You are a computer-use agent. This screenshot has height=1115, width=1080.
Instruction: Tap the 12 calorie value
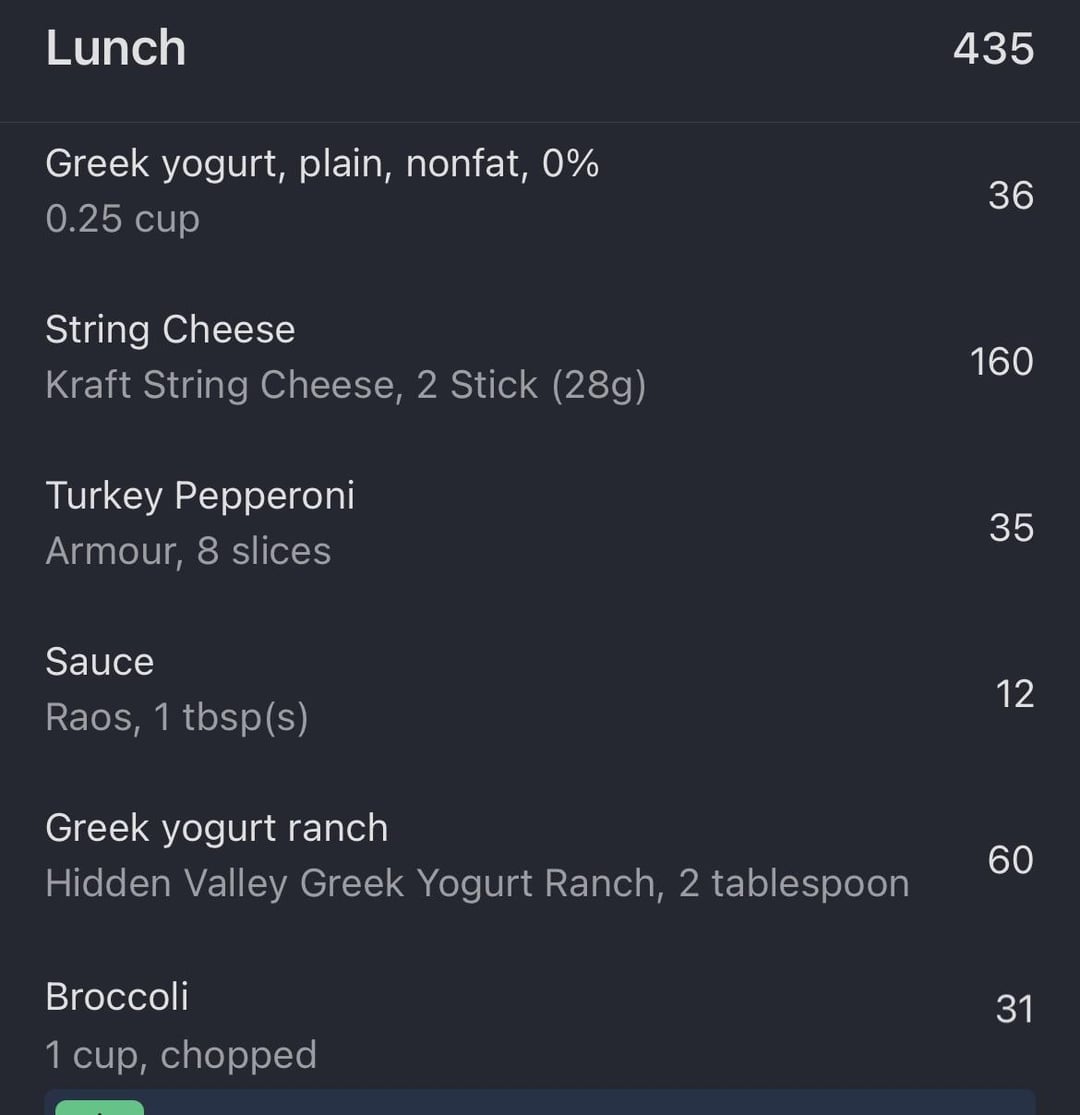point(1015,694)
